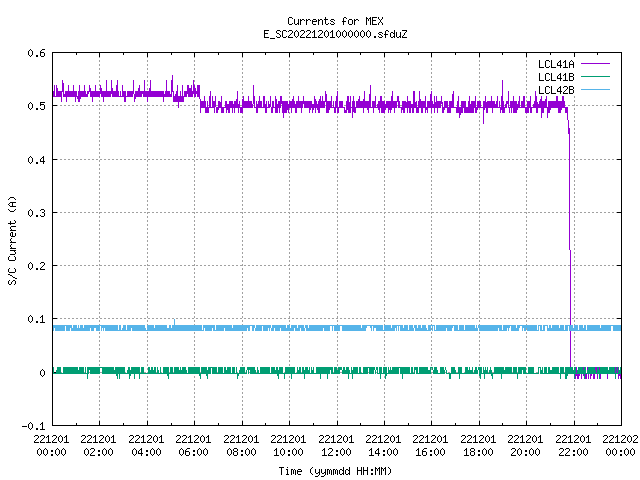The image size is (640, 480).
Task: Click the 221201 08:00 x-axis tick label
Action: pos(241,446)
